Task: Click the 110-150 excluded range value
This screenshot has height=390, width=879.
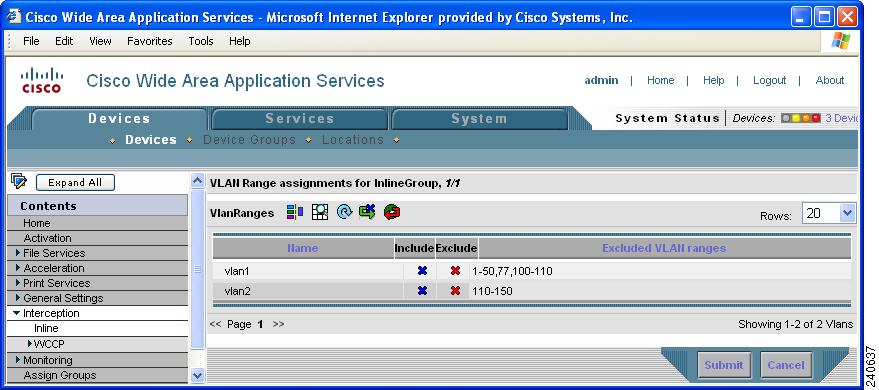Action: click(492, 291)
